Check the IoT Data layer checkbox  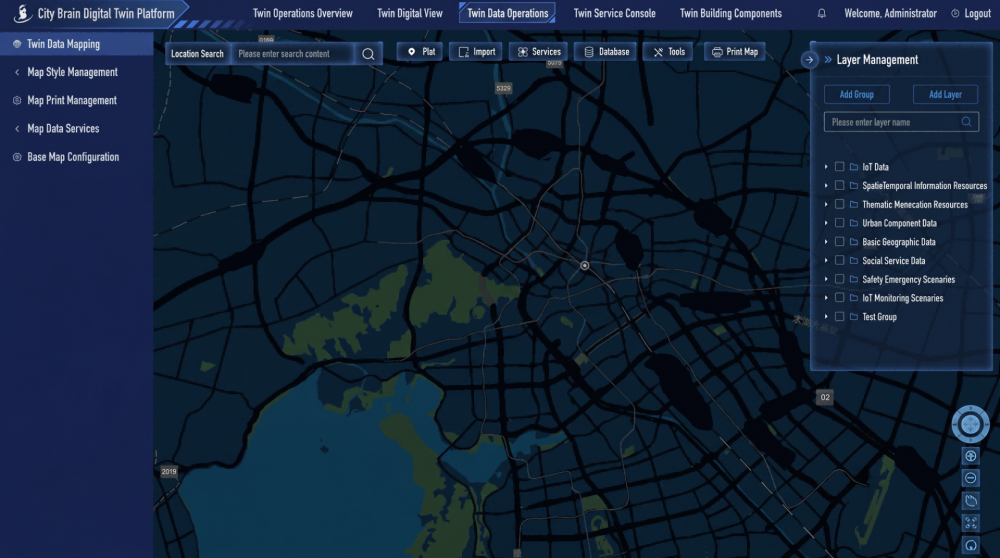click(839, 166)
